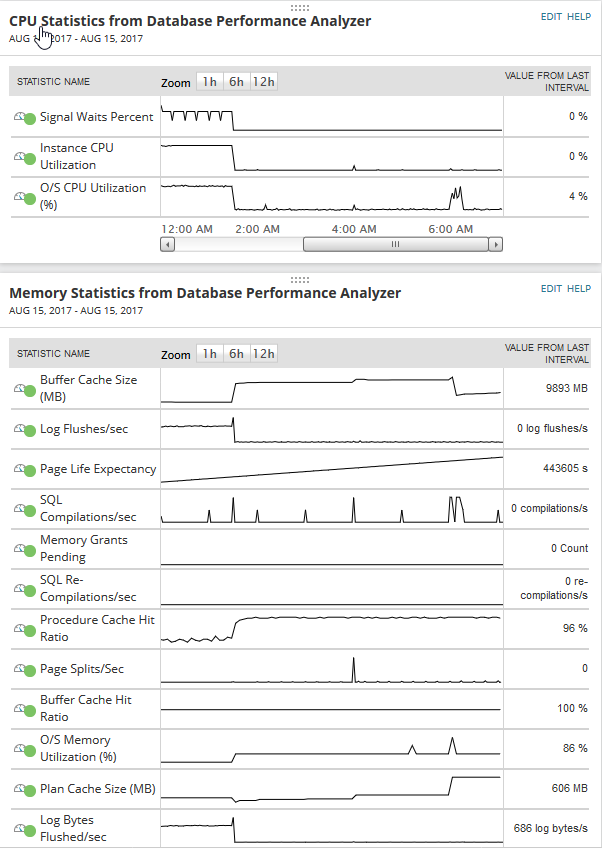The width and height of the screenshot is (602, 849).
Task: Click the Log Flushes/sec status icon
Action: [25, 429]
